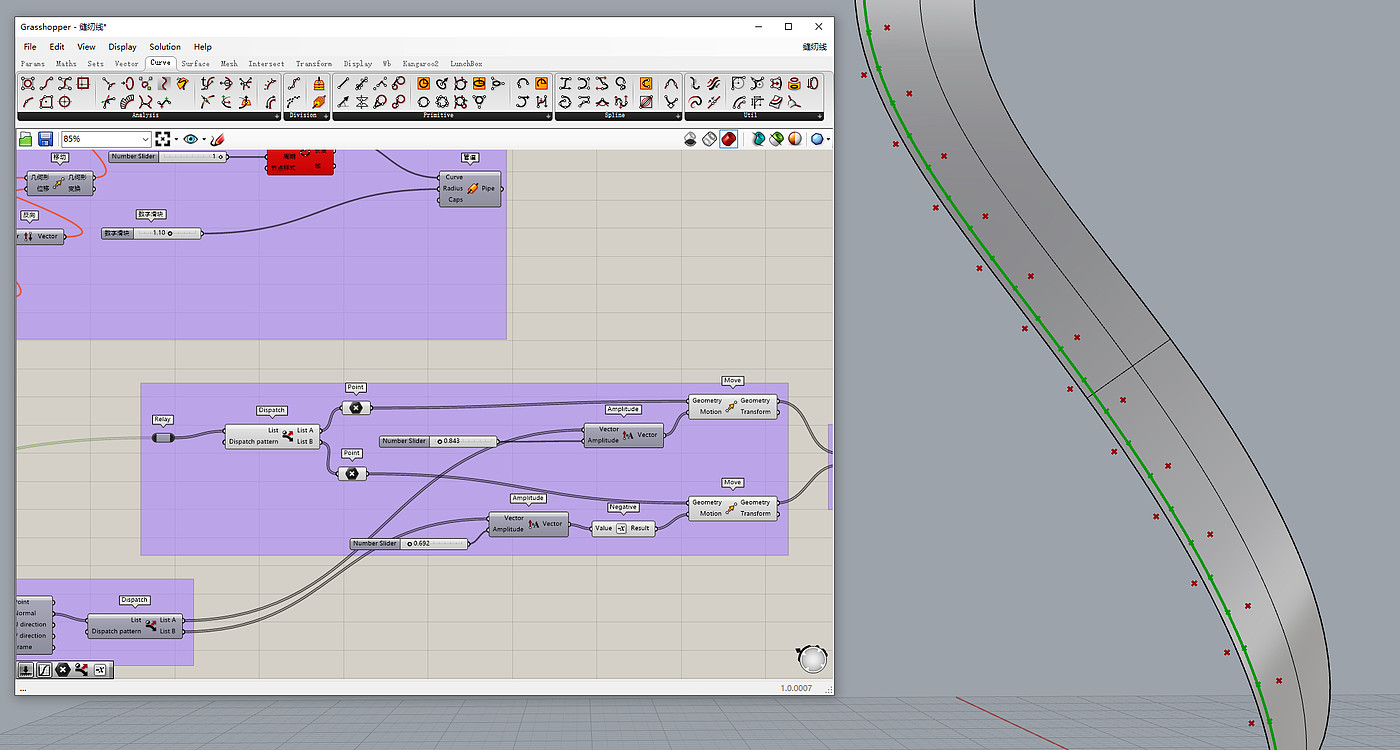Image resolution: width=1400 pixels, height=750 pixels.
Task: Toggle the no-preview mode button
Action: 691,139
